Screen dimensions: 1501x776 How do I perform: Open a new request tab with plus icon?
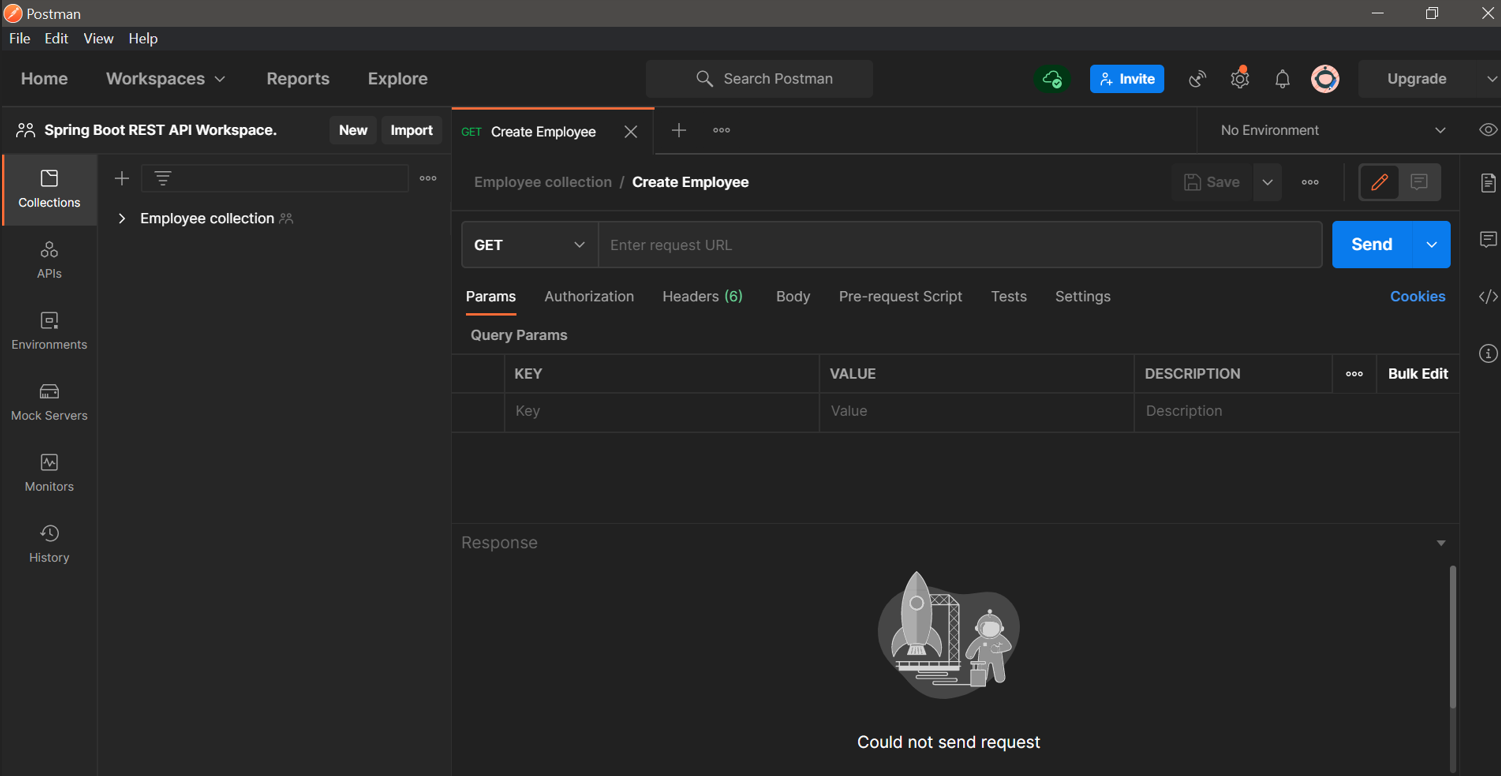click(679, 130)
